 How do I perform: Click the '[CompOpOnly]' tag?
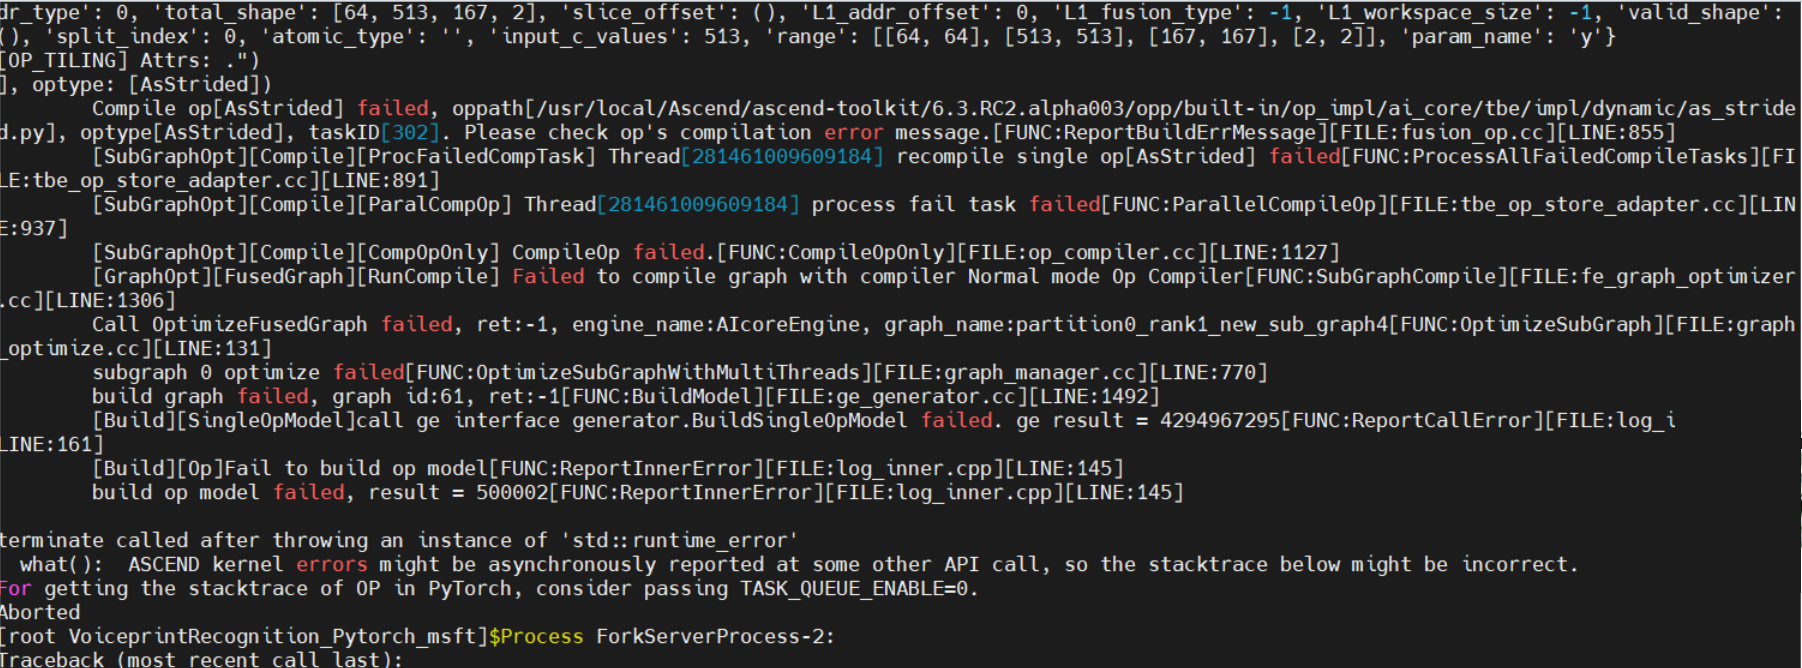point(429,253)
